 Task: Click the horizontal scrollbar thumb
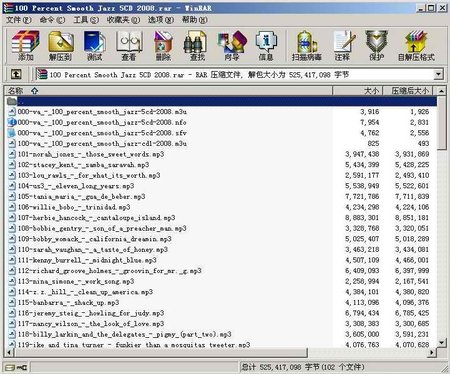tap(161, 352)
